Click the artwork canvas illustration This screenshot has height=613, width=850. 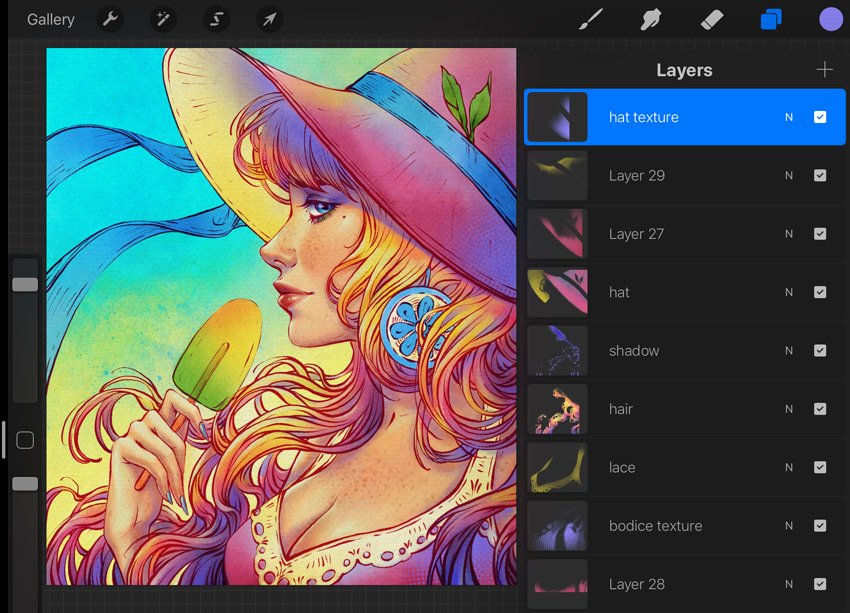281,317
